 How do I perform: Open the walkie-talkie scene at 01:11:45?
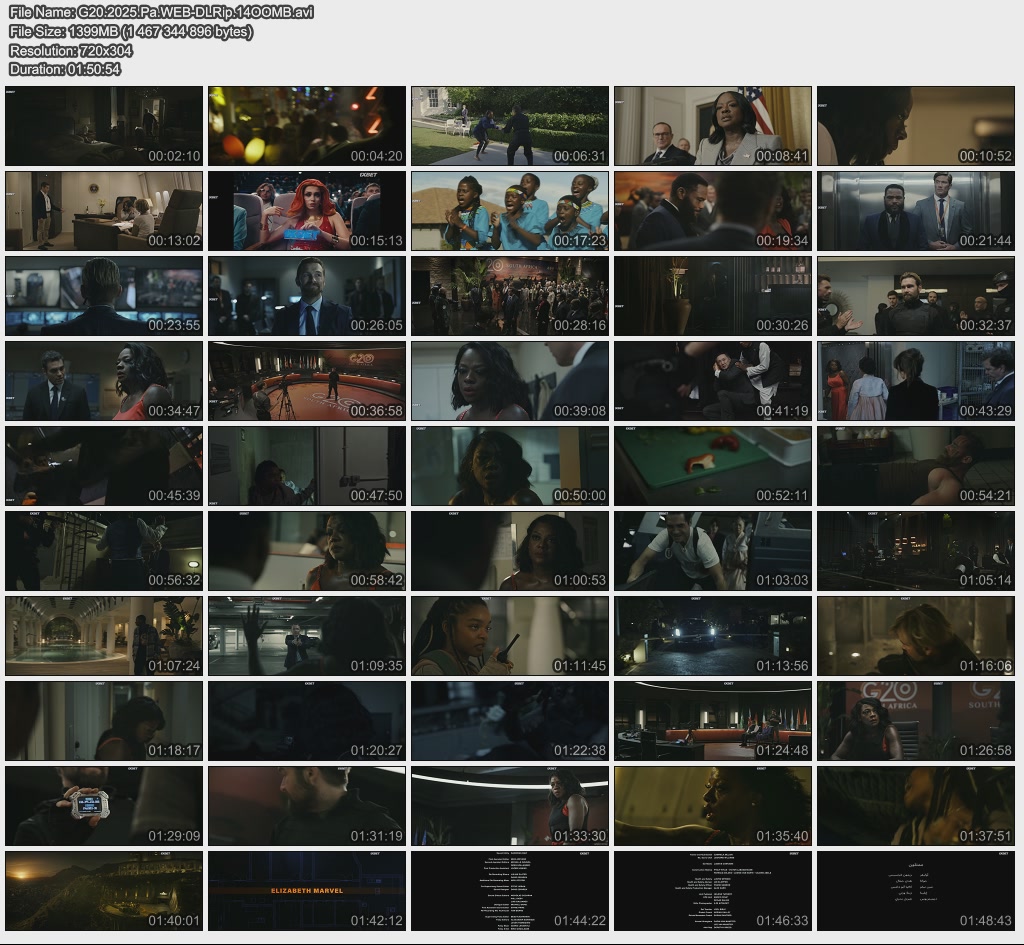pos(510,636)
